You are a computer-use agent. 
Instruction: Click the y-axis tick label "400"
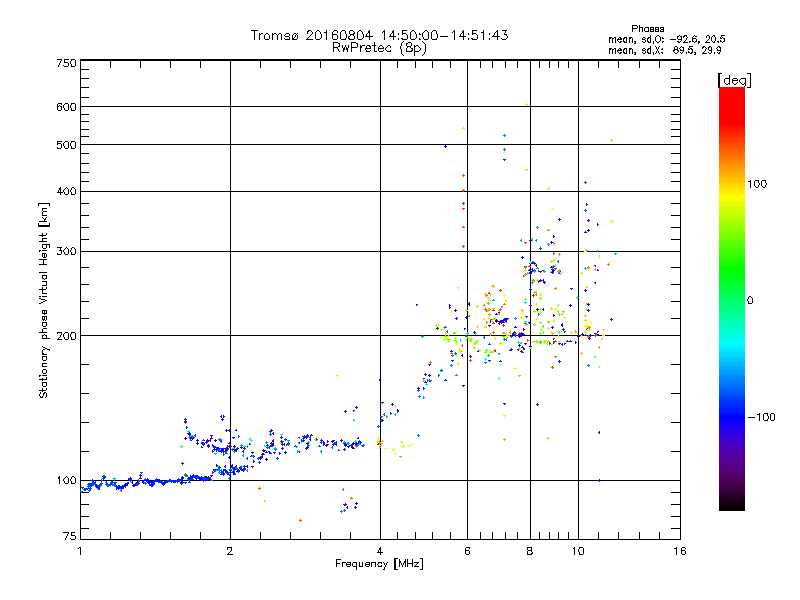click(66, 192)
